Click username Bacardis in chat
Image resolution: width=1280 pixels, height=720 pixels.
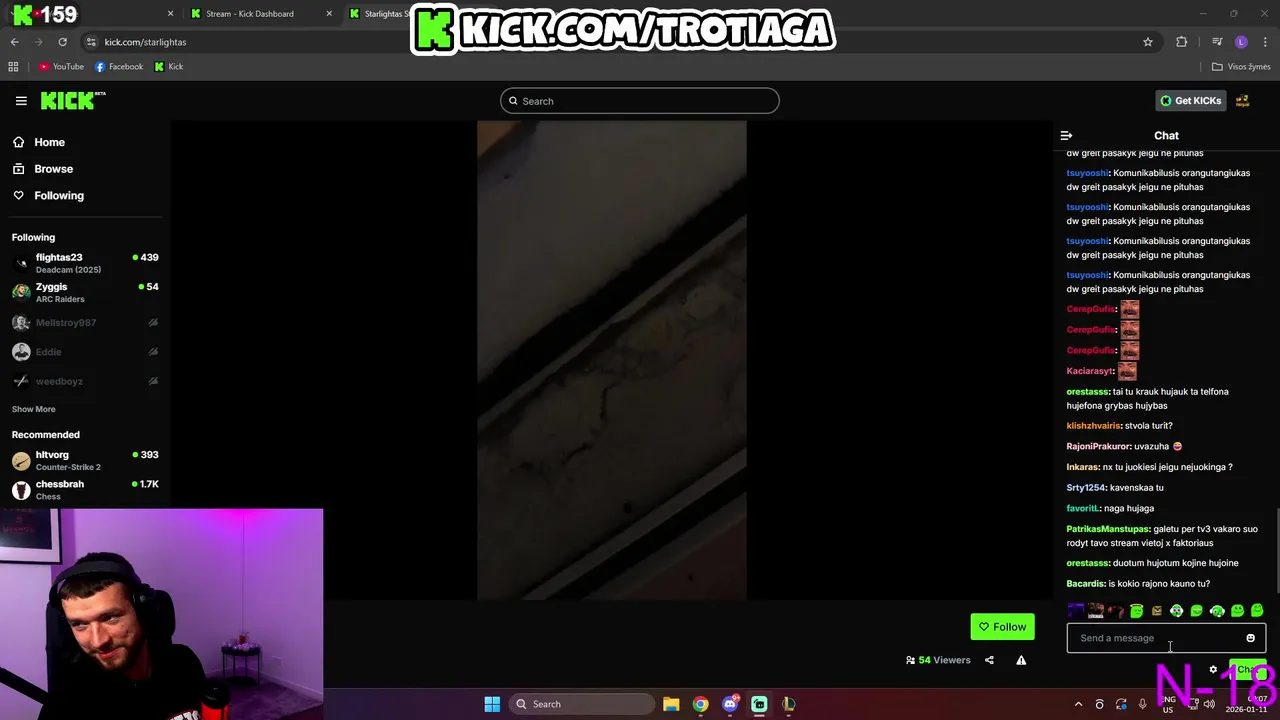point(1085,584)
